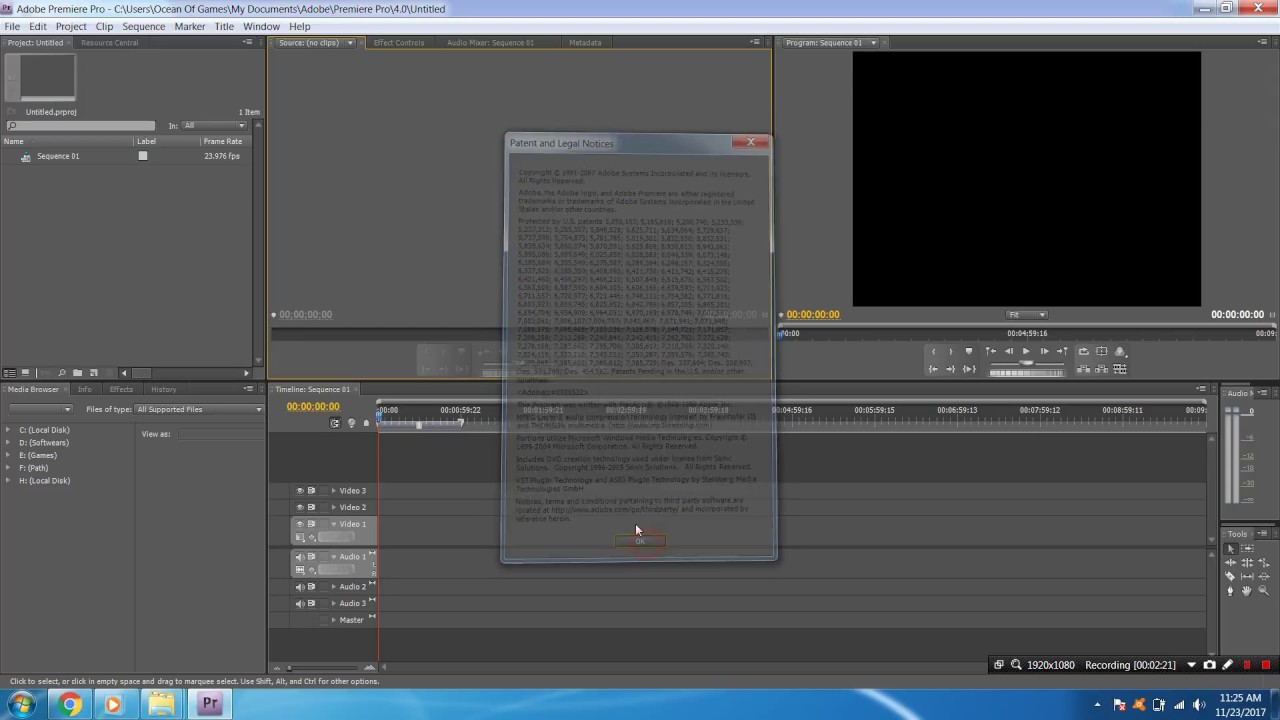Click the Extract button in Program monitor
Image resolution: width=1280 pixels, height=720 pixels.
tap(1102, 369)
